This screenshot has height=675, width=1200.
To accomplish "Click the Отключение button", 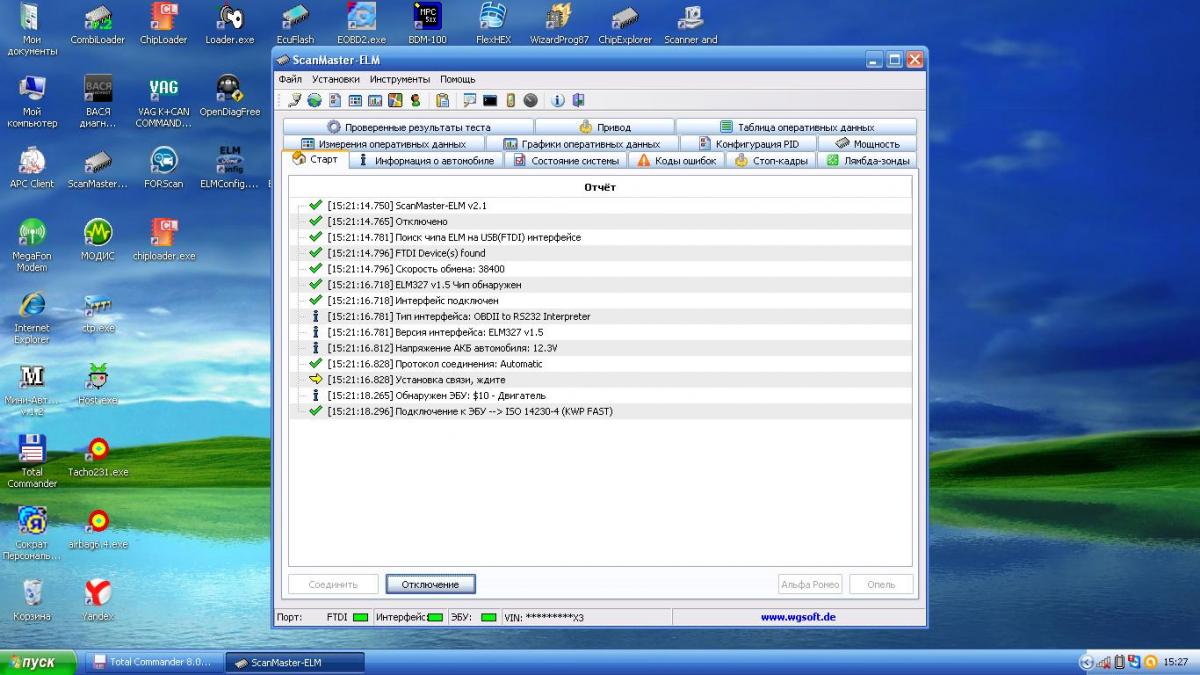I will click(430, 584).
